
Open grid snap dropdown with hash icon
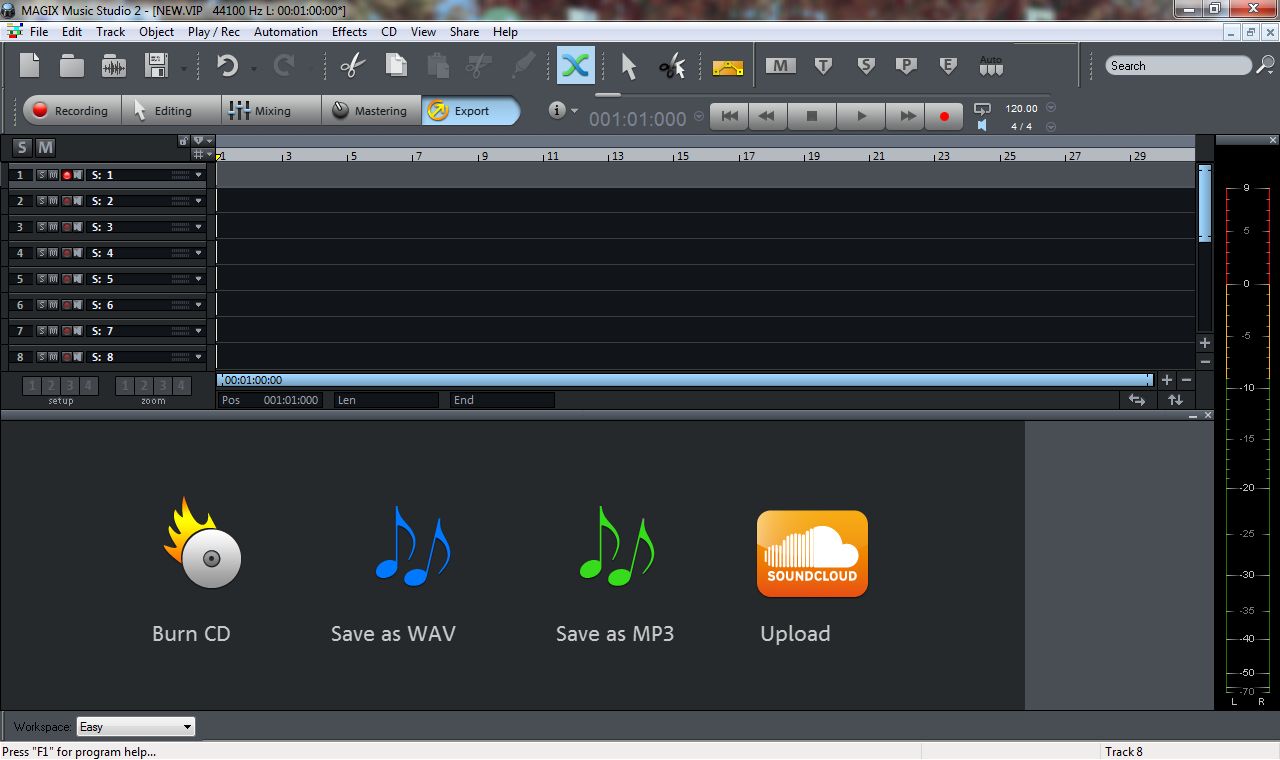click(x=202, y=155)
